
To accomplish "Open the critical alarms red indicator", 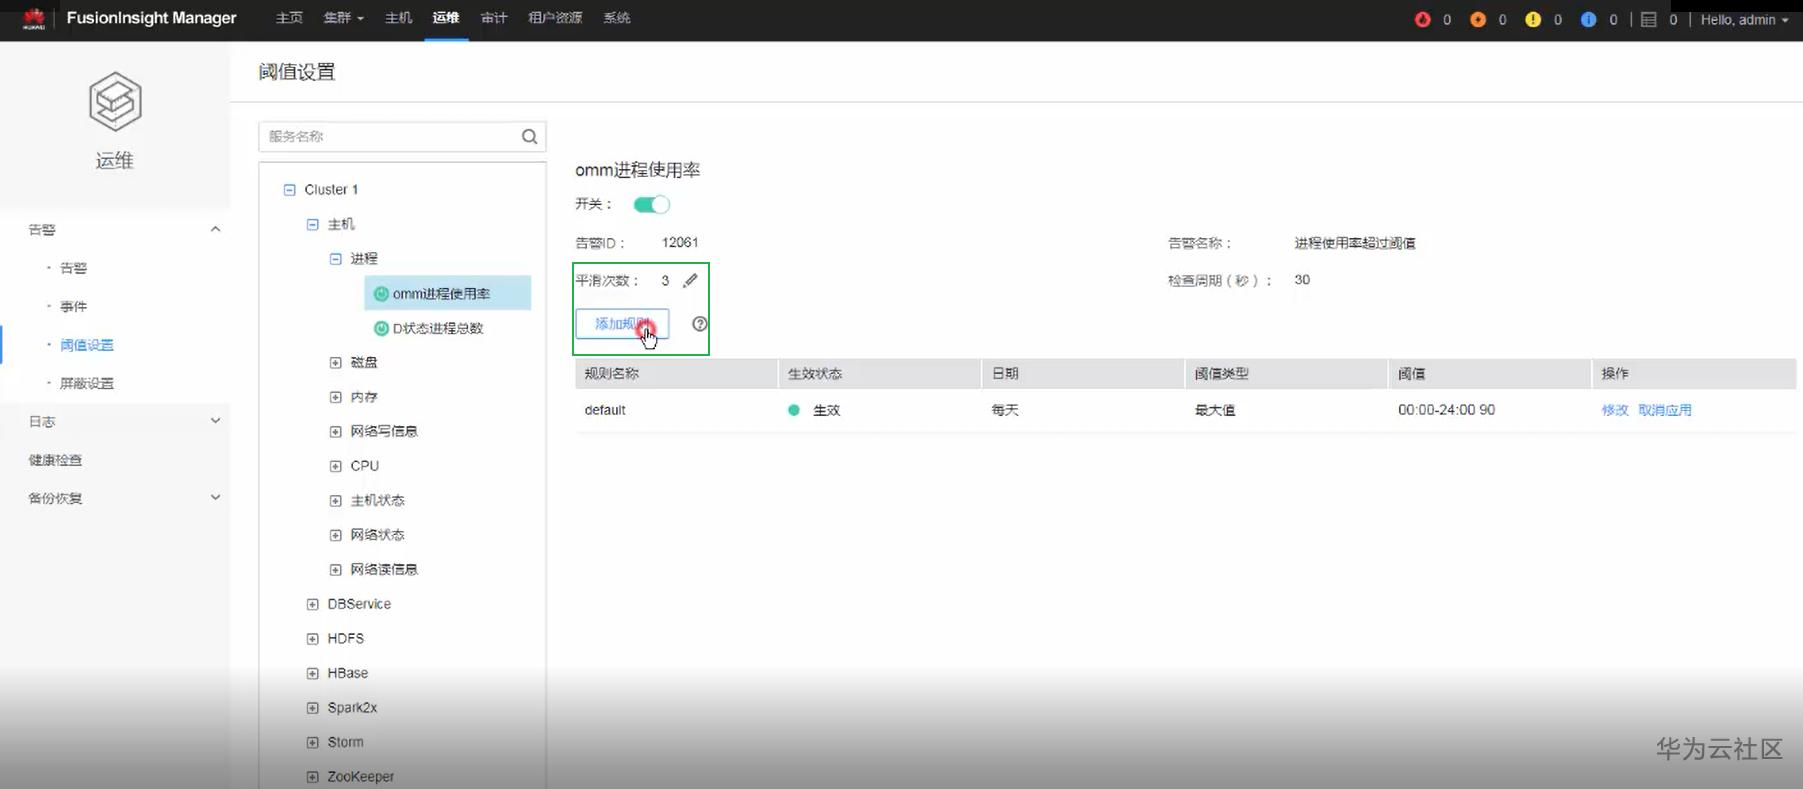I will pyautogui.click(x=1422, y=19).
